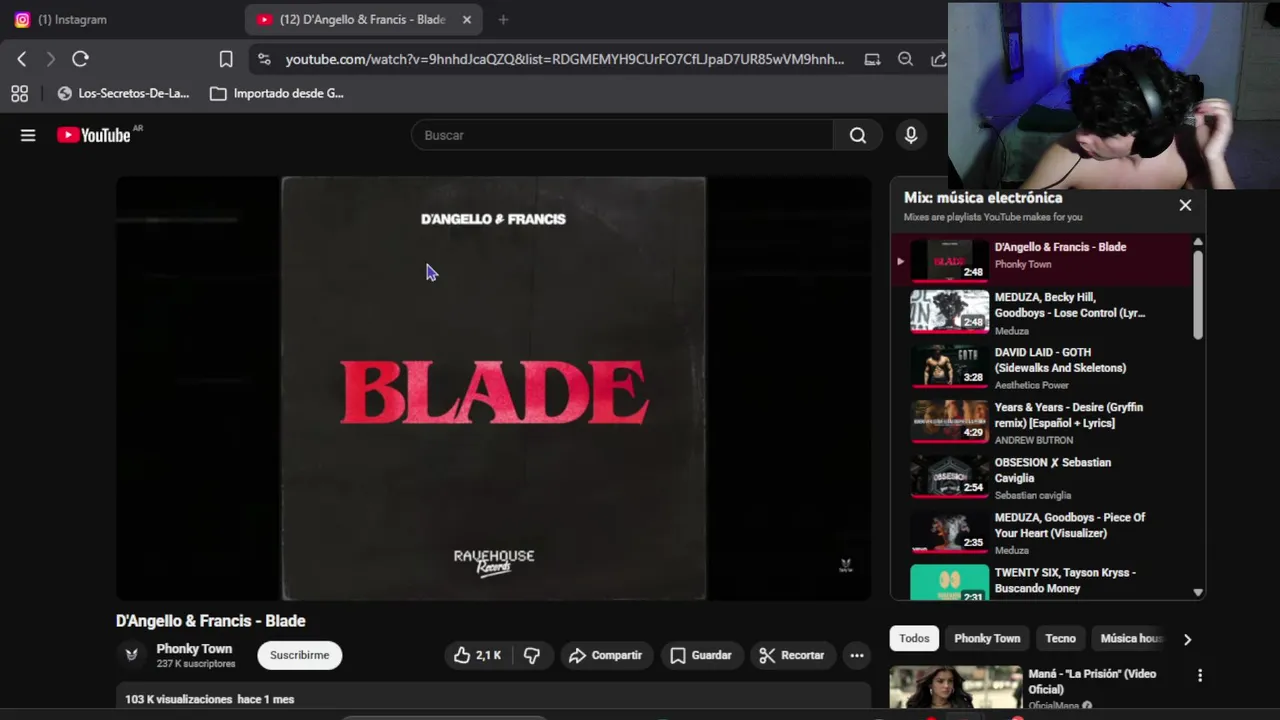Click the search magnifier button
1280x720 pixels.
click(x=858, y=135)
